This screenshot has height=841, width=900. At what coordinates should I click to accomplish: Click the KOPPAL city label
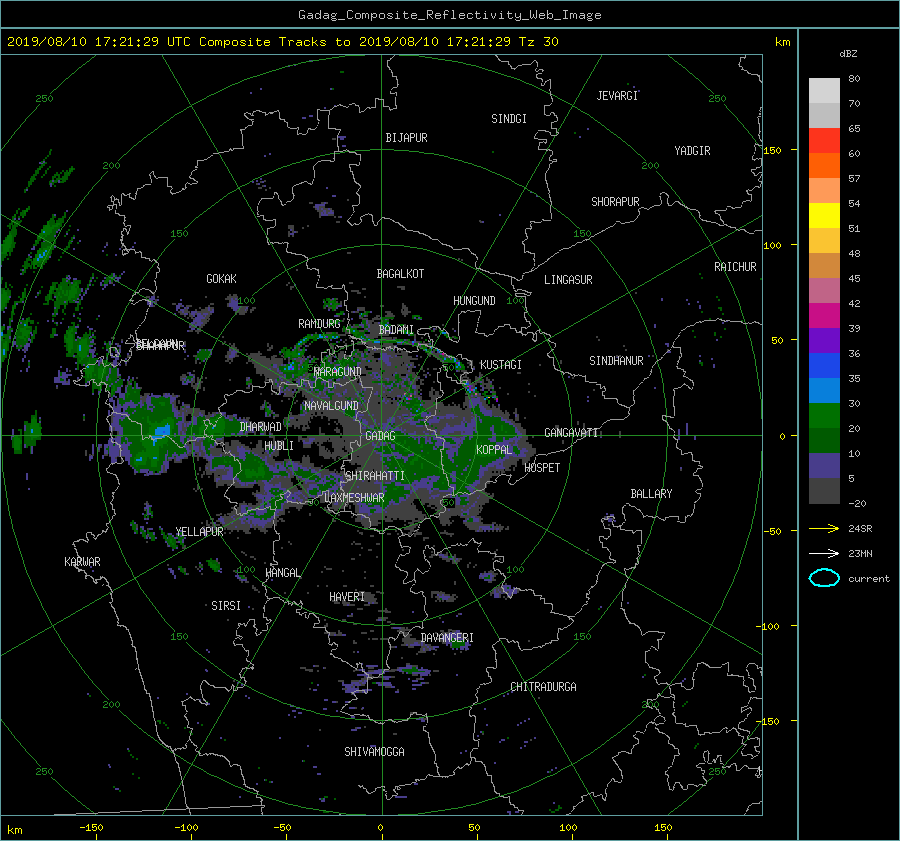coord(494,450)
